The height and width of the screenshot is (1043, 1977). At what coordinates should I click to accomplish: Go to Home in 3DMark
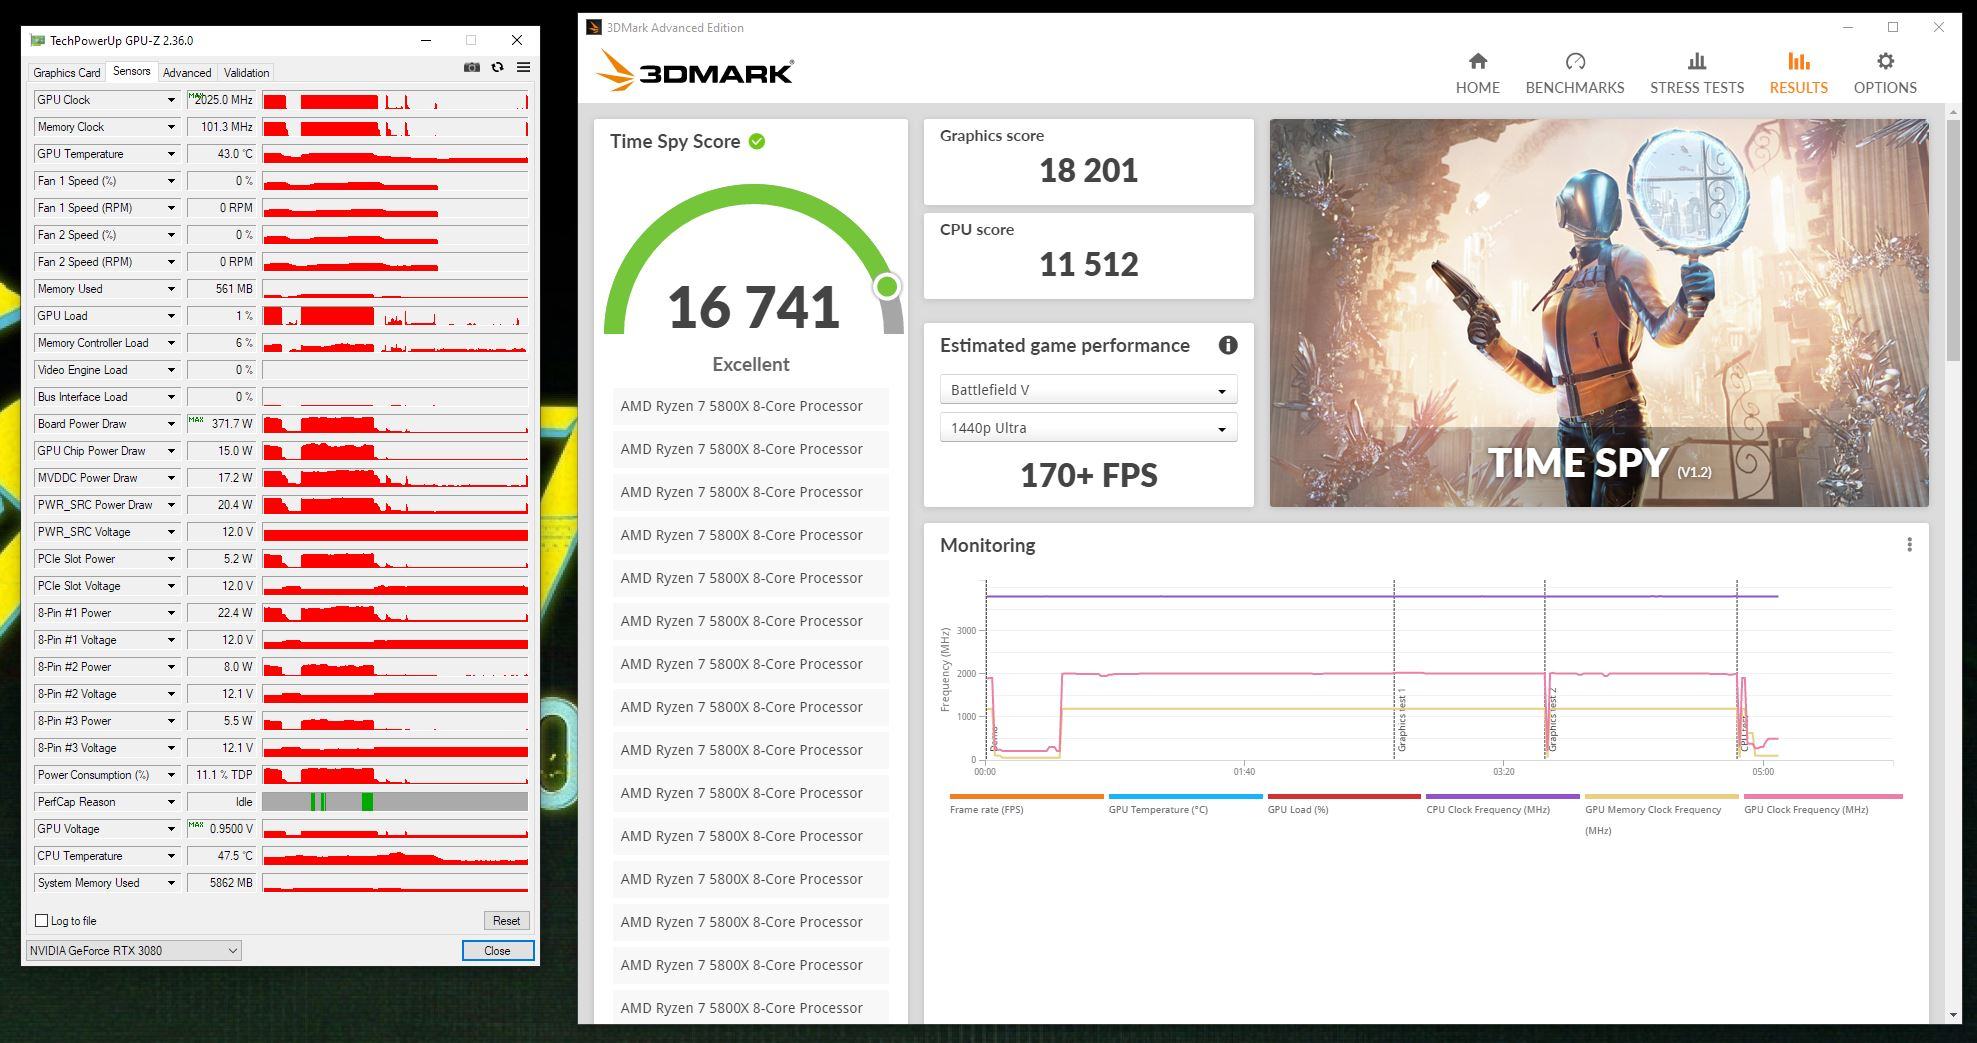click(x=1477, y=74)
